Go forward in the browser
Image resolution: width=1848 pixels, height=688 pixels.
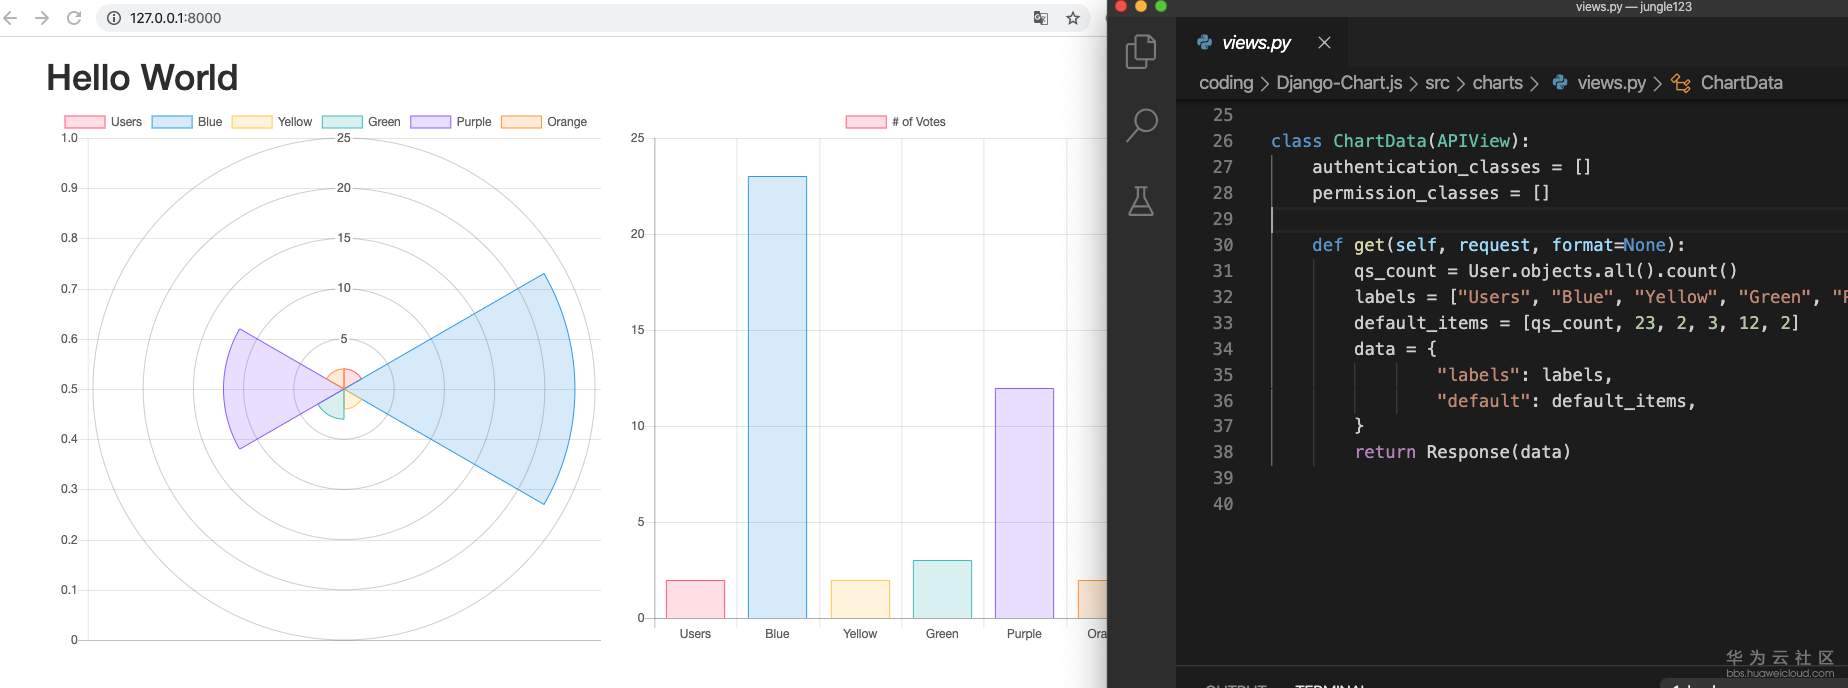pyautogui.click(x=42, y=18)
